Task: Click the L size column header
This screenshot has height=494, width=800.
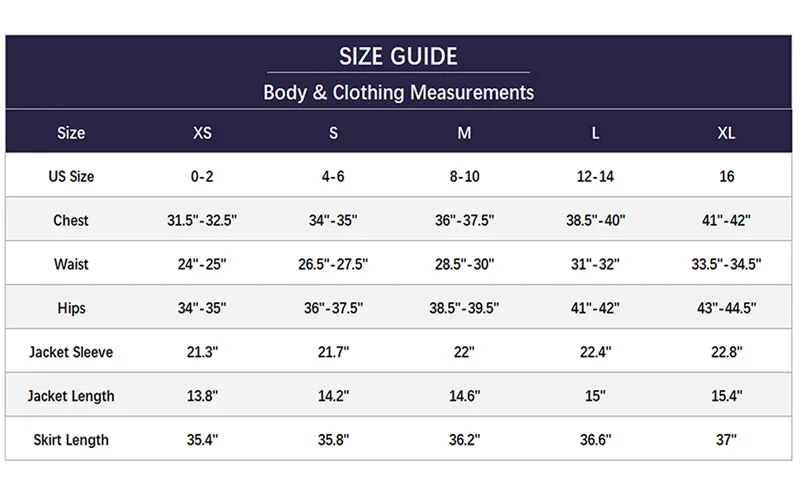Action: point(595,133)
